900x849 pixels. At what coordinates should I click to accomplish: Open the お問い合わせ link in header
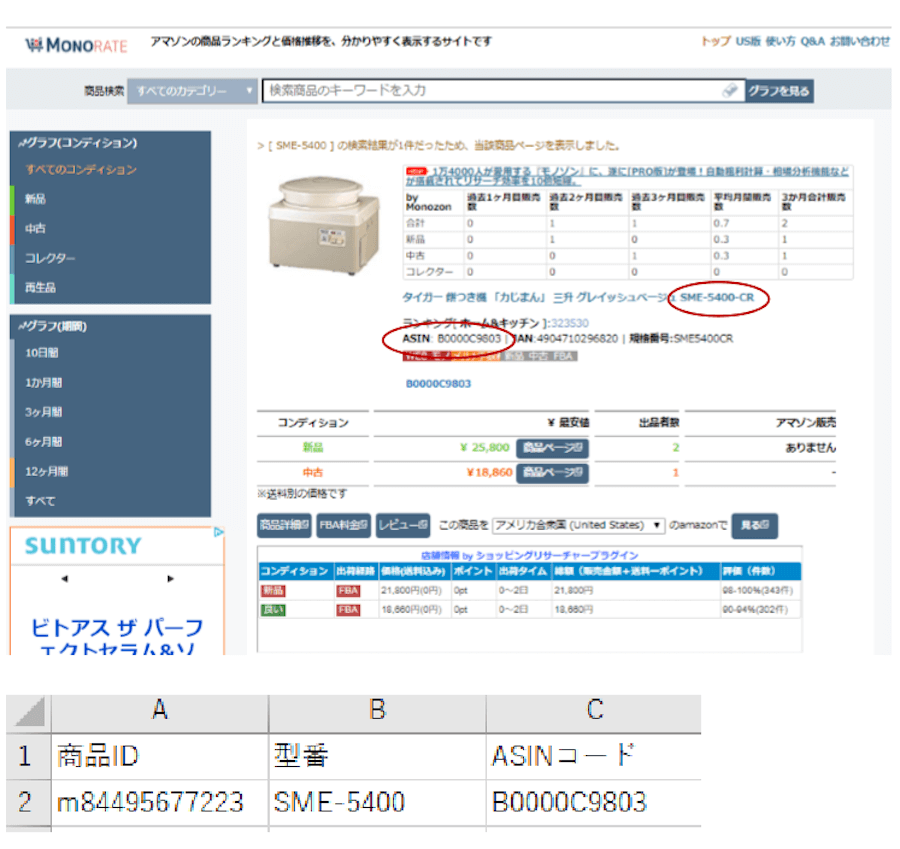[x=859, y=41]
